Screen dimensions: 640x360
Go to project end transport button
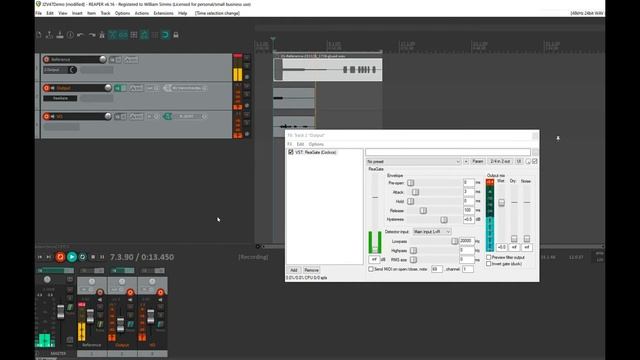[x=49, y=257]
